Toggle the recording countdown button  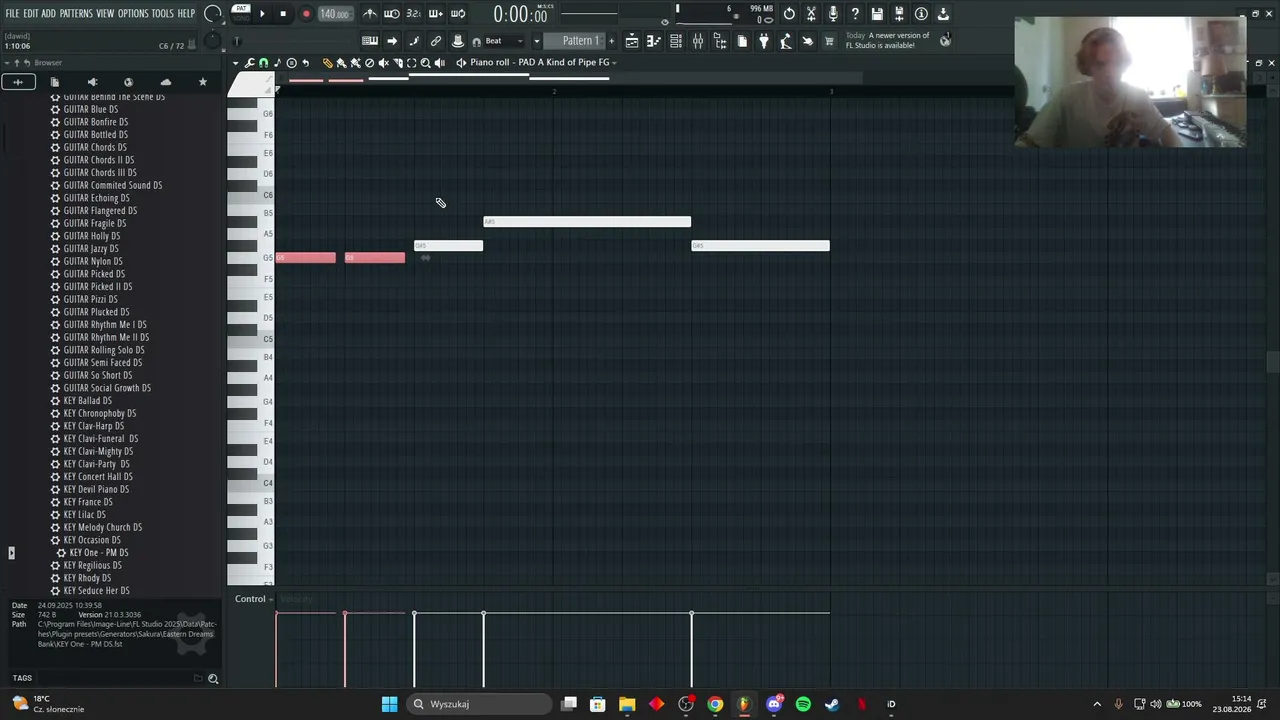point(414,14)
